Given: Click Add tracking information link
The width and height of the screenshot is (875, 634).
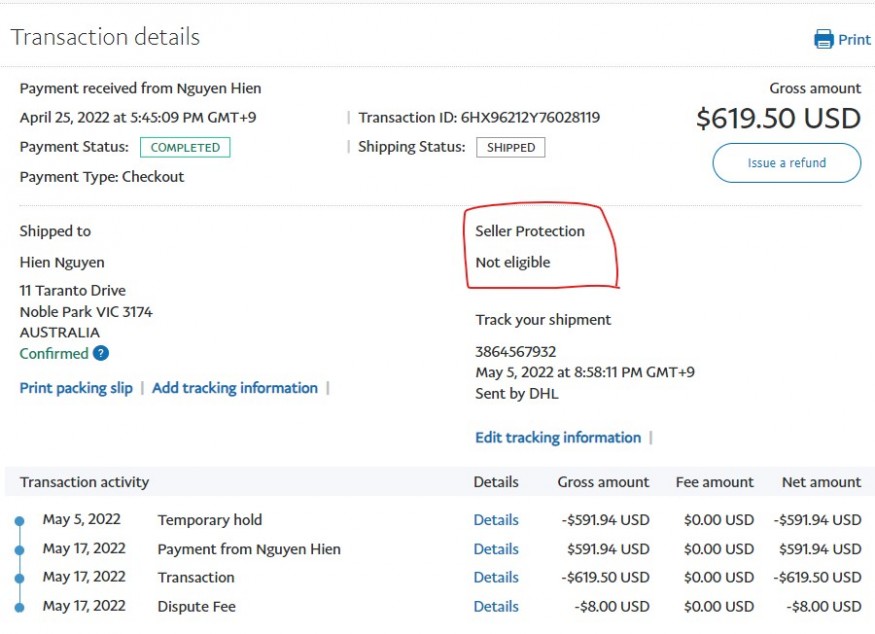Looking at the screenshot, I should point(235,388).
